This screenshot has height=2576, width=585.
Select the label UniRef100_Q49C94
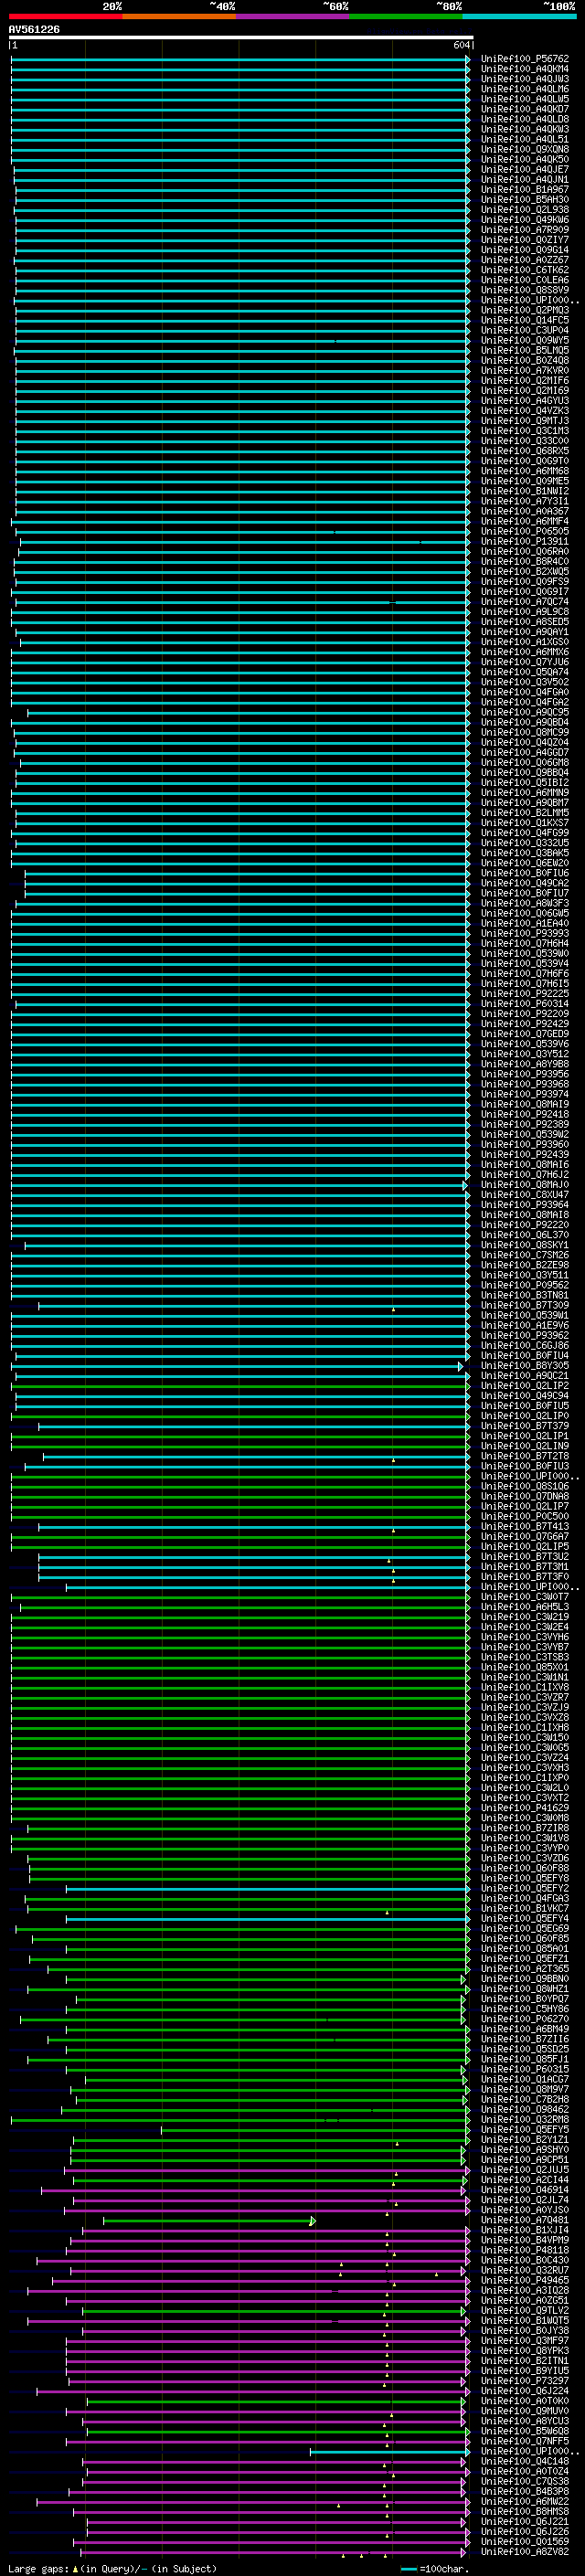(x=525, y=1396)
